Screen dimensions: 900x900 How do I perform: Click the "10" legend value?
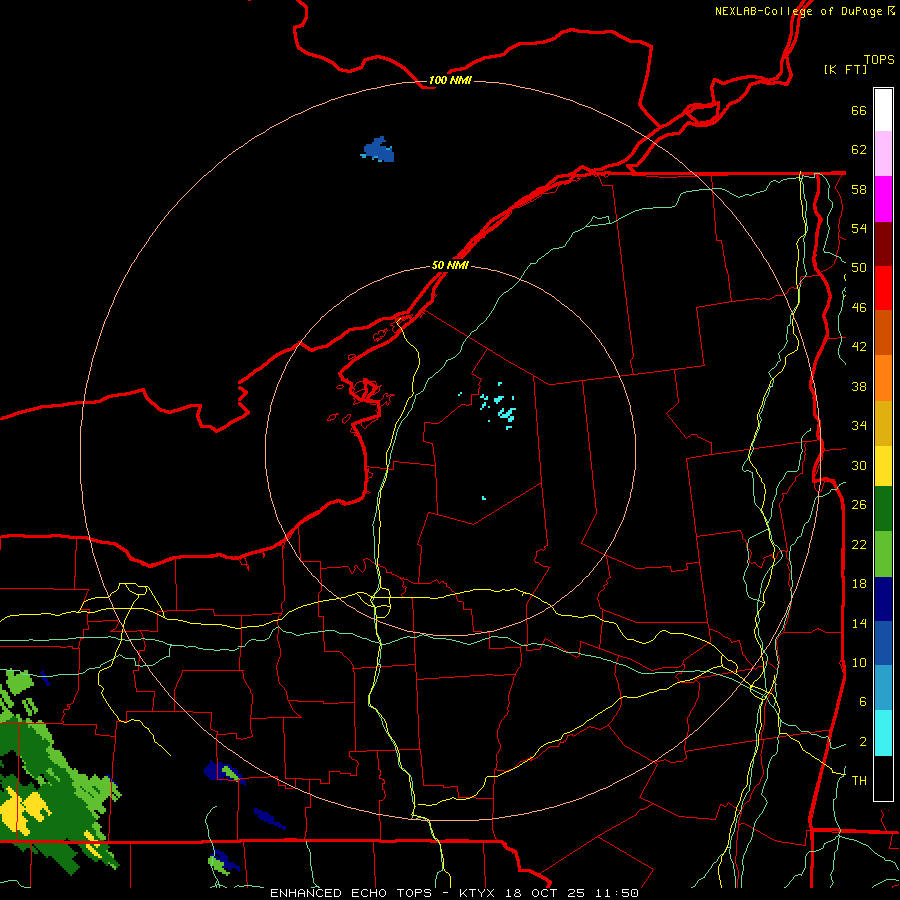point(859,662)
